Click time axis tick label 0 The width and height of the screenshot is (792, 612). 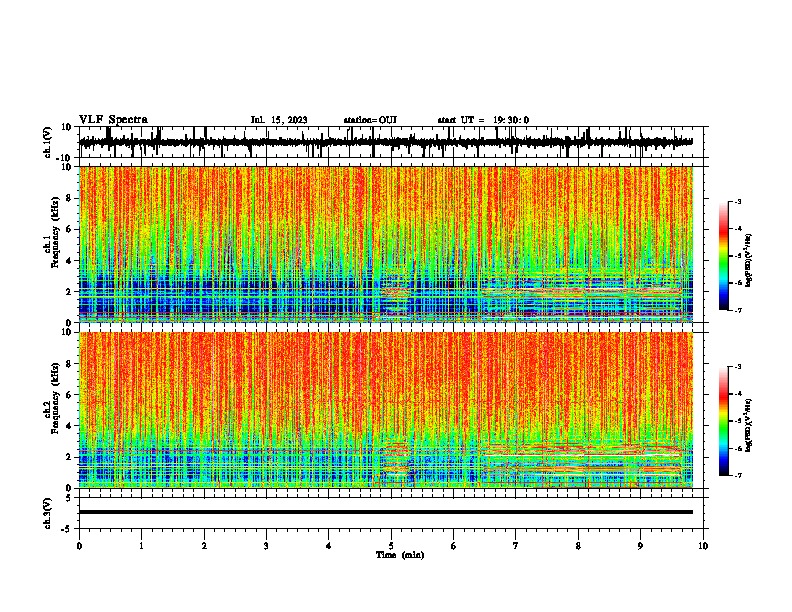[x=79, y=546]
